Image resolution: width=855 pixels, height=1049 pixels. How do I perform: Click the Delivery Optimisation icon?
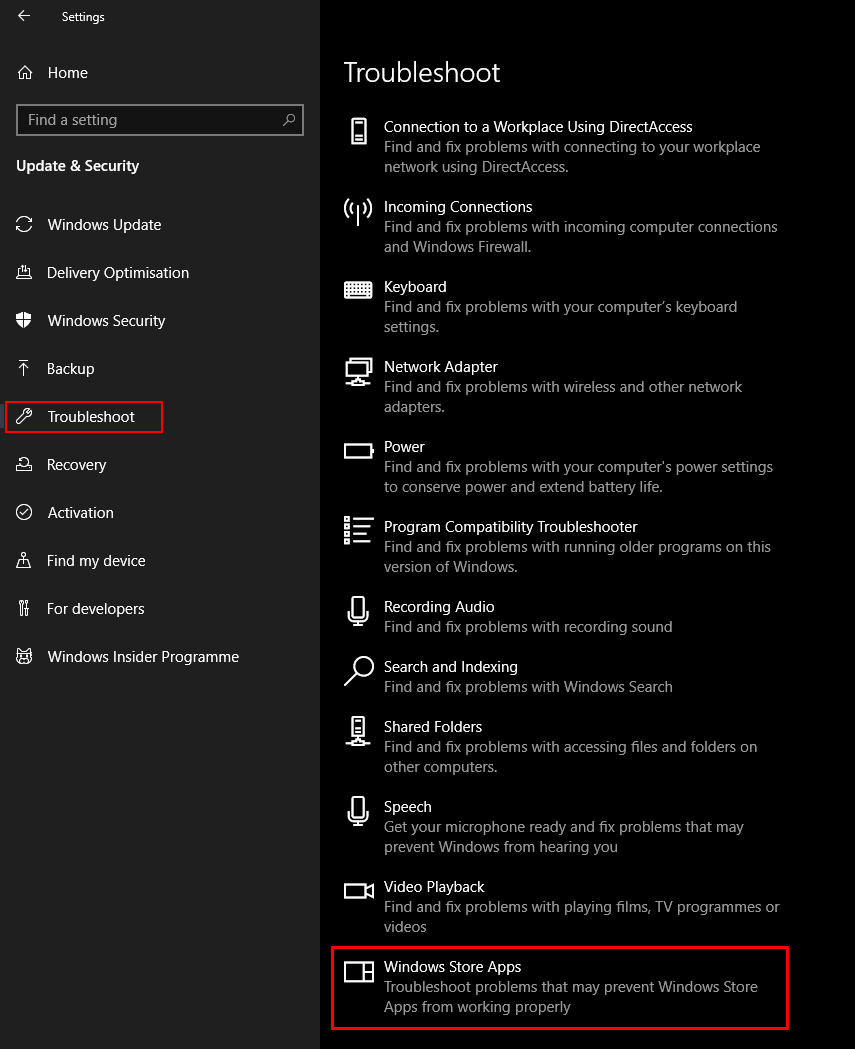[x=24, y=272]
